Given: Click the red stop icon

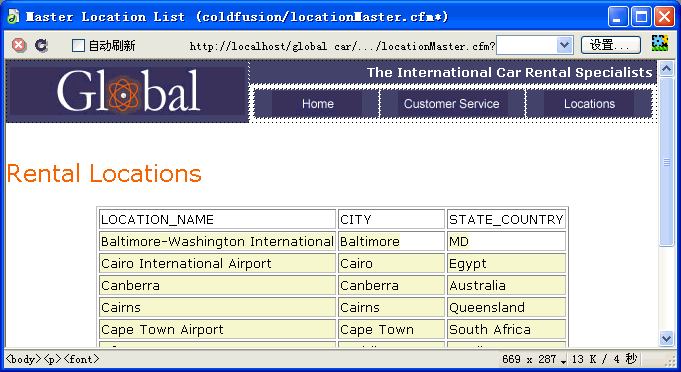Looking at the screenshot, I should click(x=19, y=45).
